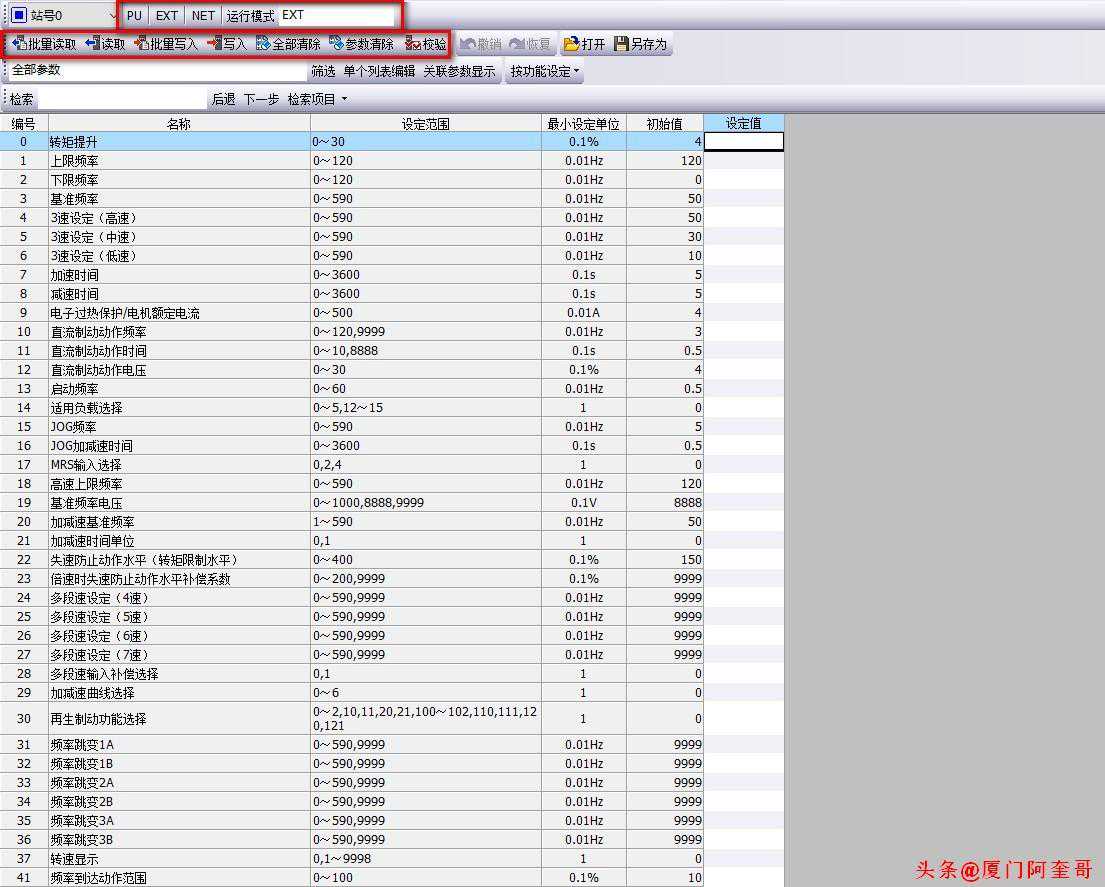Click 单个列表编辑 menu item
Image resolution: width=1105 pixels, height=887 pixels.
tap(379, 71)
